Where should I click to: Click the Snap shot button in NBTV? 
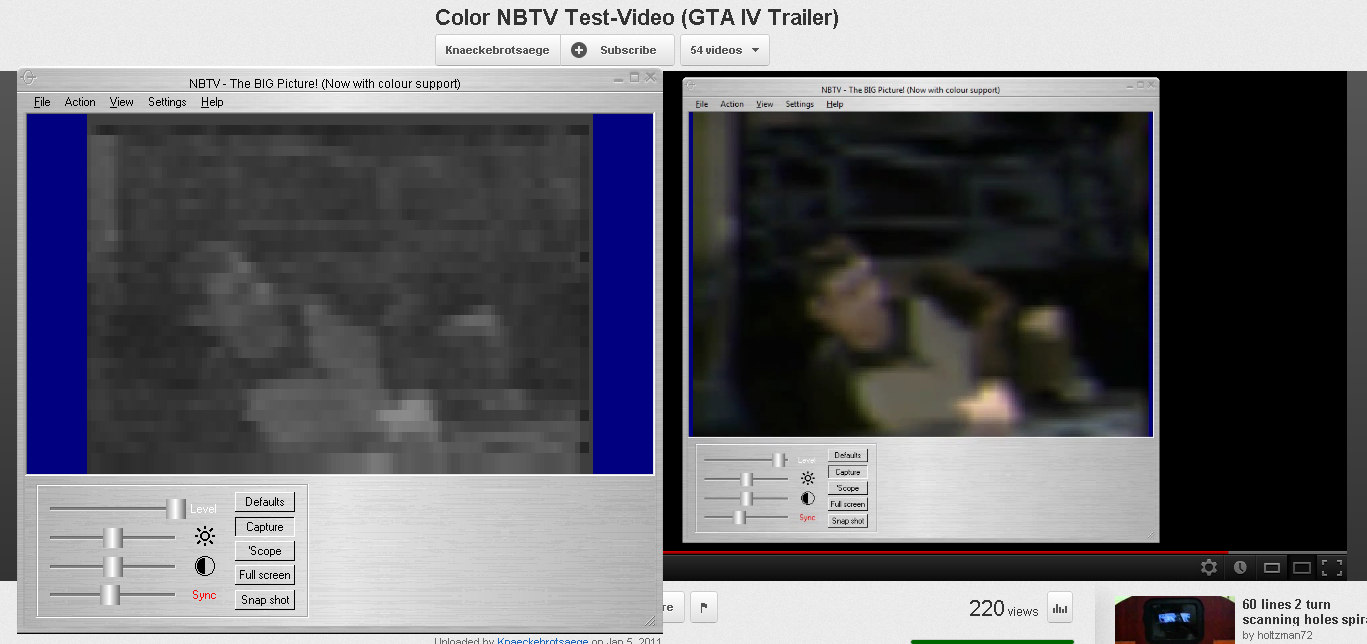265,600
